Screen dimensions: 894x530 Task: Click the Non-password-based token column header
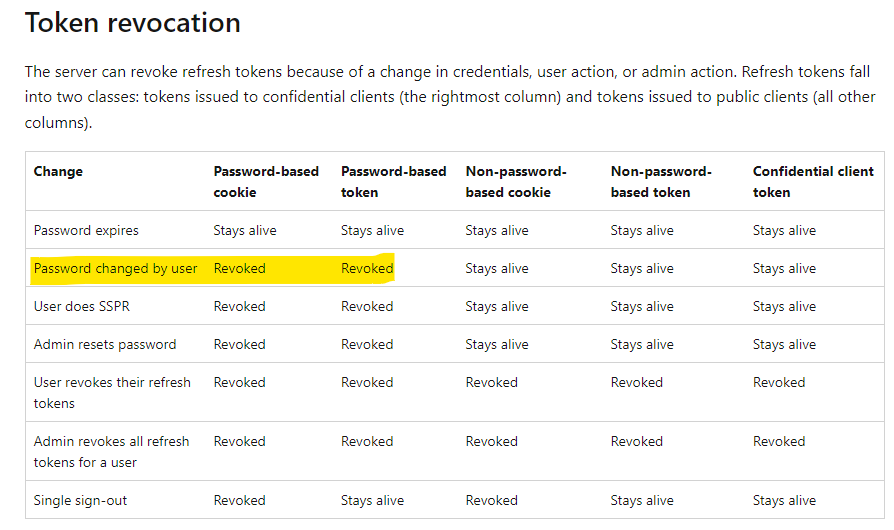[660, 181]
